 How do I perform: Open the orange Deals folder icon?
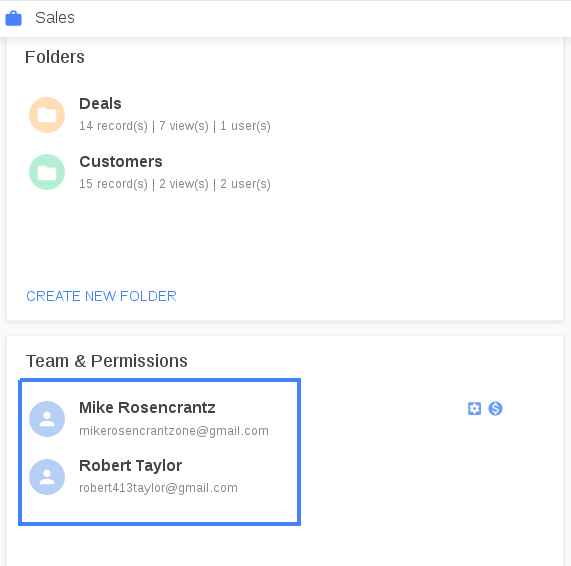click(47, 115)
